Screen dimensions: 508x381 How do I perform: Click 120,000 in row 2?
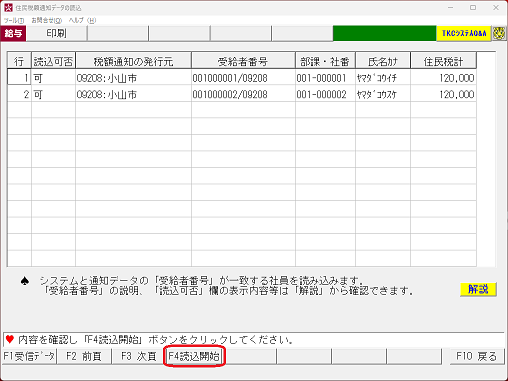click(443, 94)
